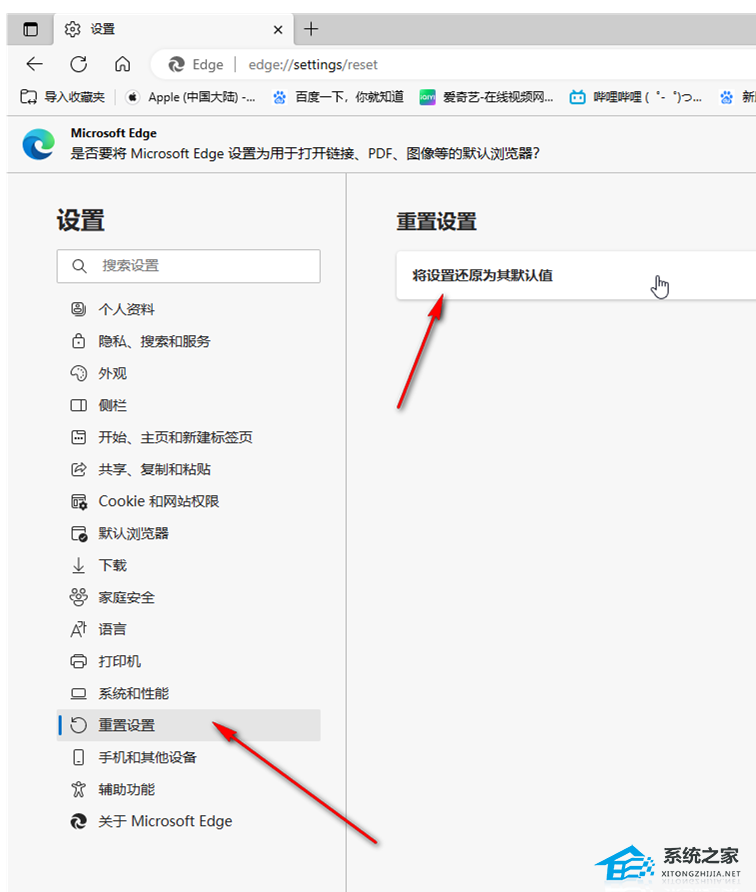Select Cookie 和网站权限 label
The height and width of the screenshot is (892, 756).
(159, 501)
